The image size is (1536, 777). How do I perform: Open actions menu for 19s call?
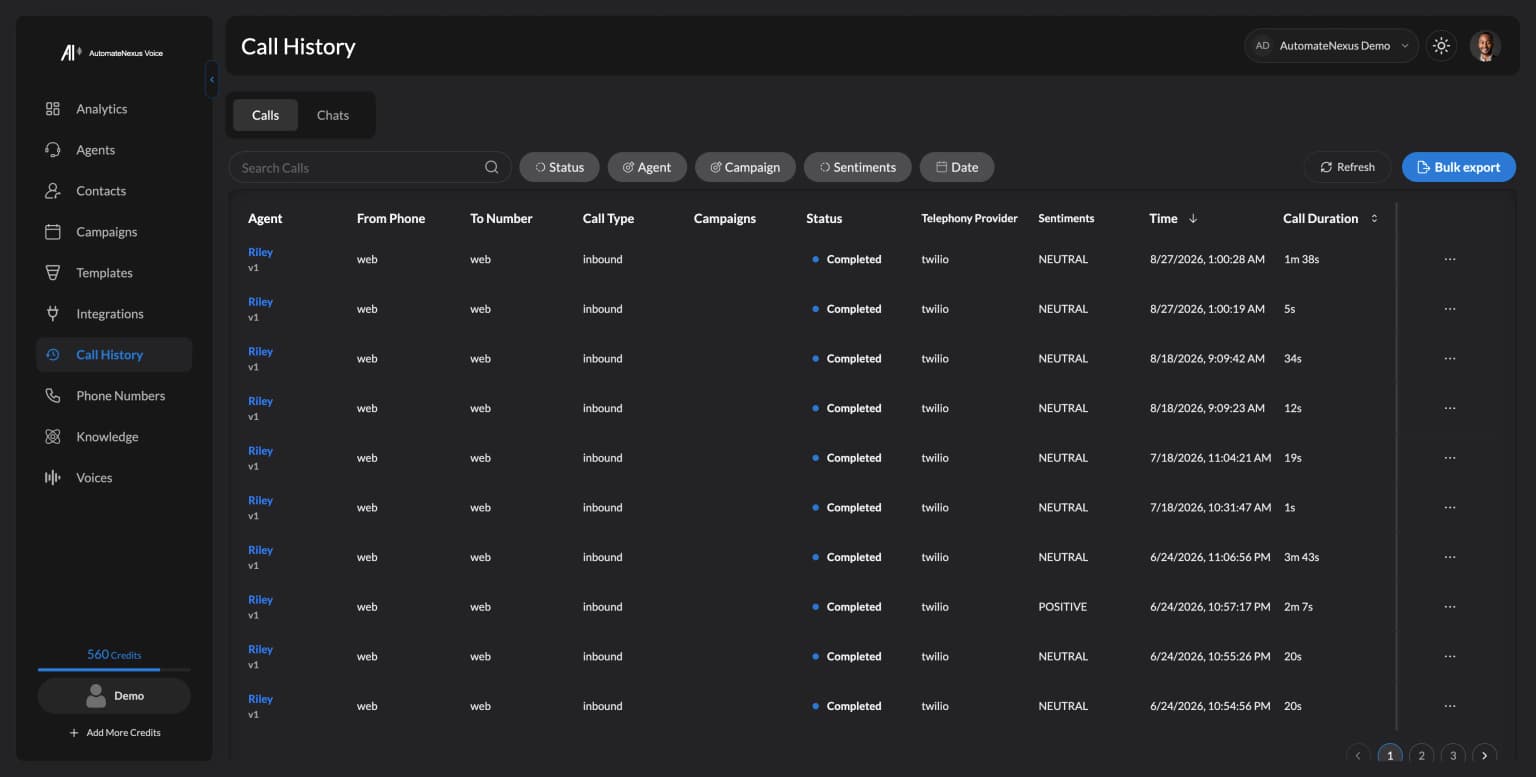pyautogui.click(x=1450, y=458)
